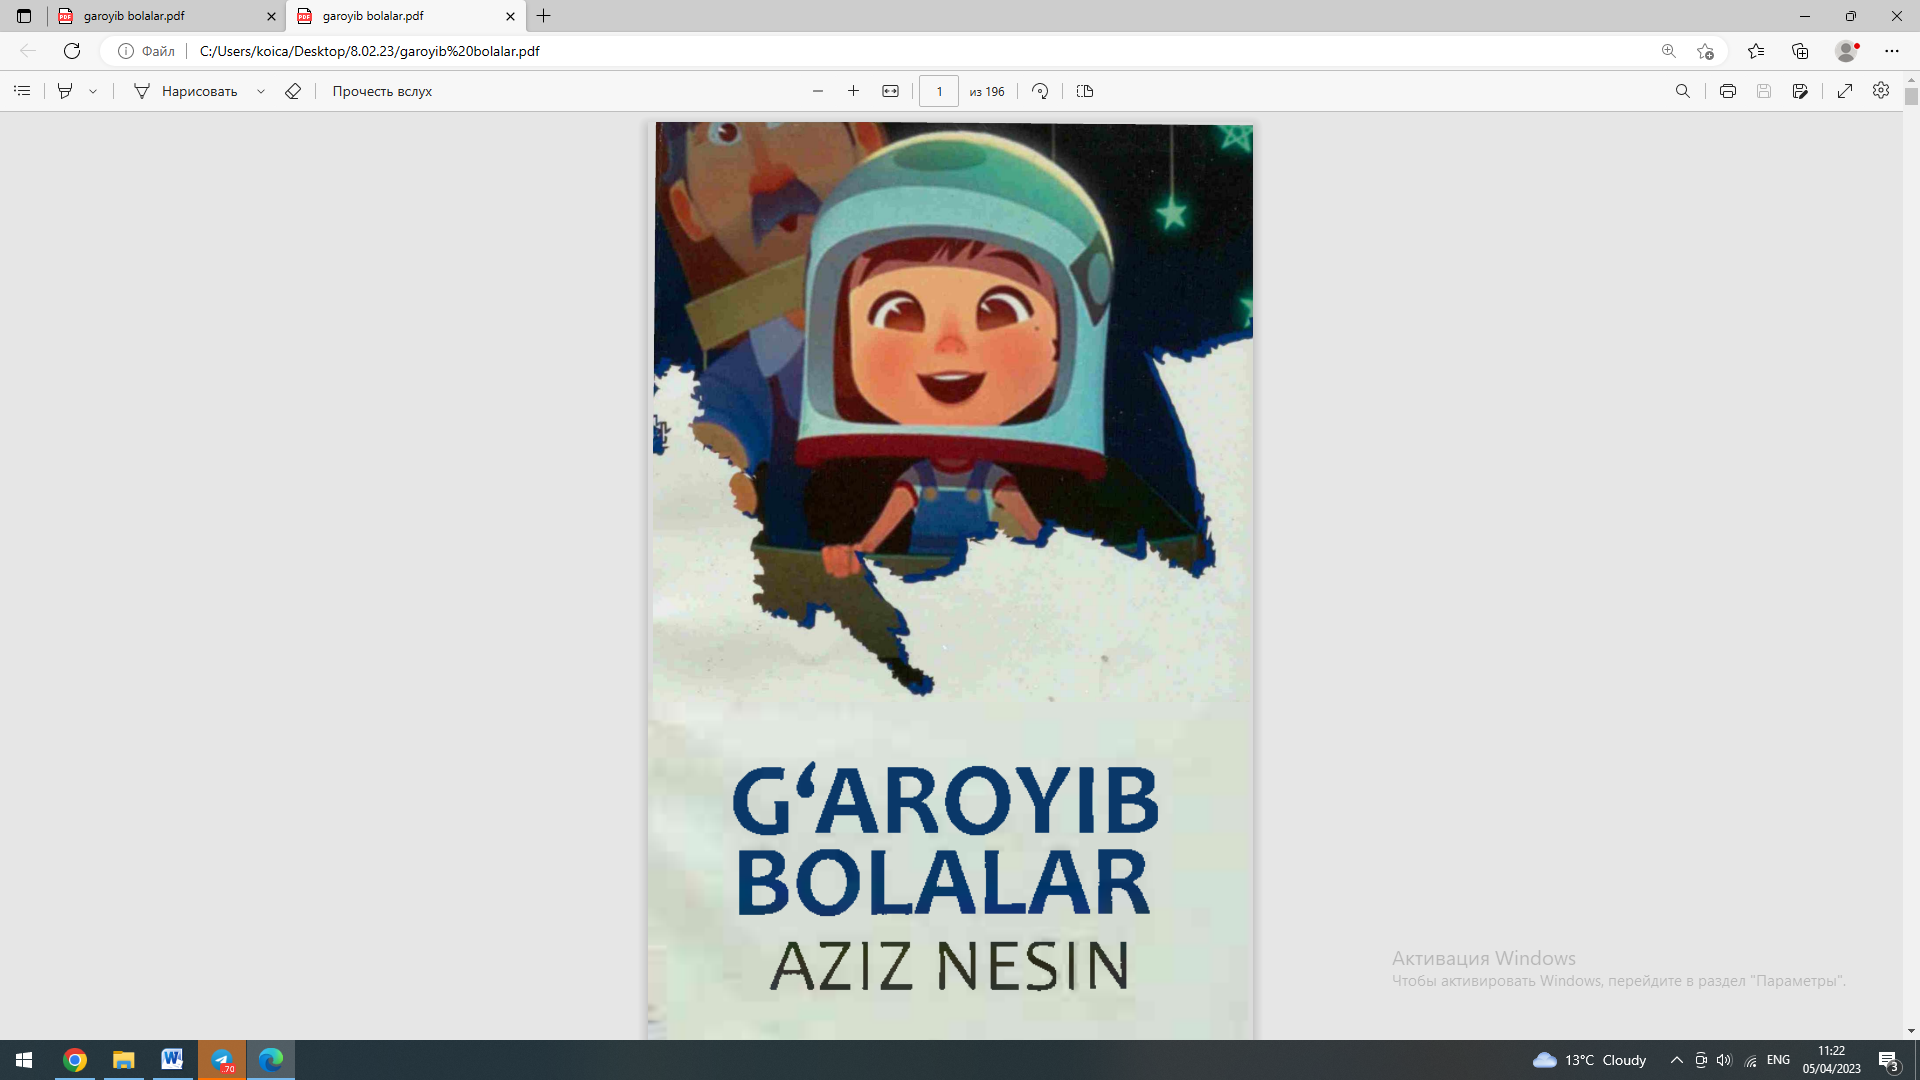
Task: Open the Favorites list
Action: (x=1756, y=51)
